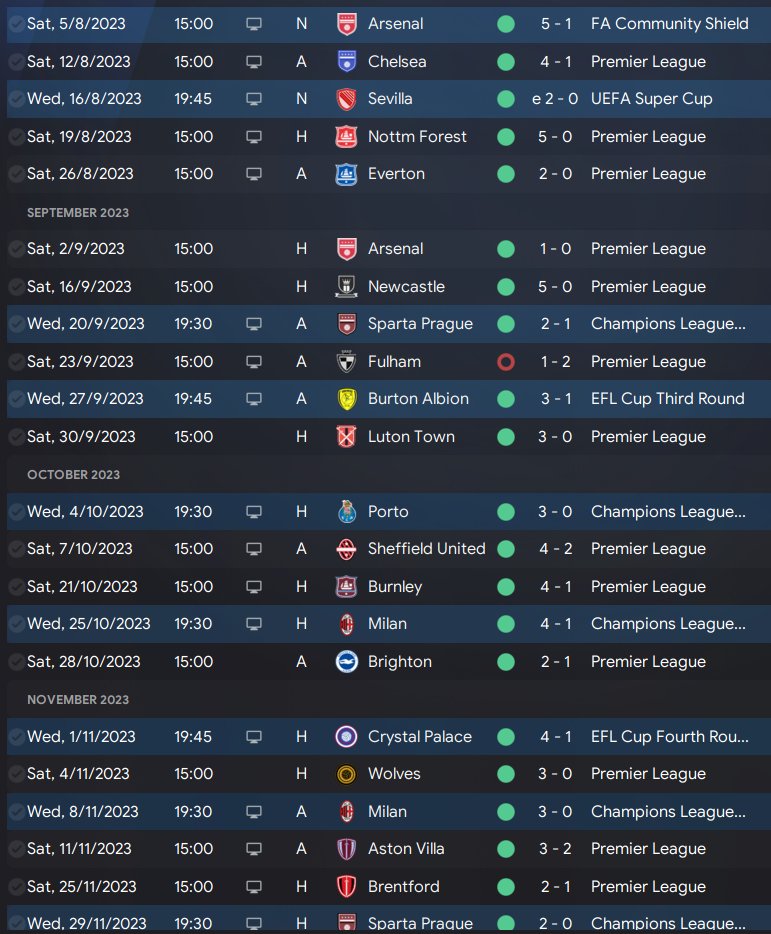
Task: Toggle the checkmark beside Sat, 16/9/2023
Action: click(x=16, y=287)
